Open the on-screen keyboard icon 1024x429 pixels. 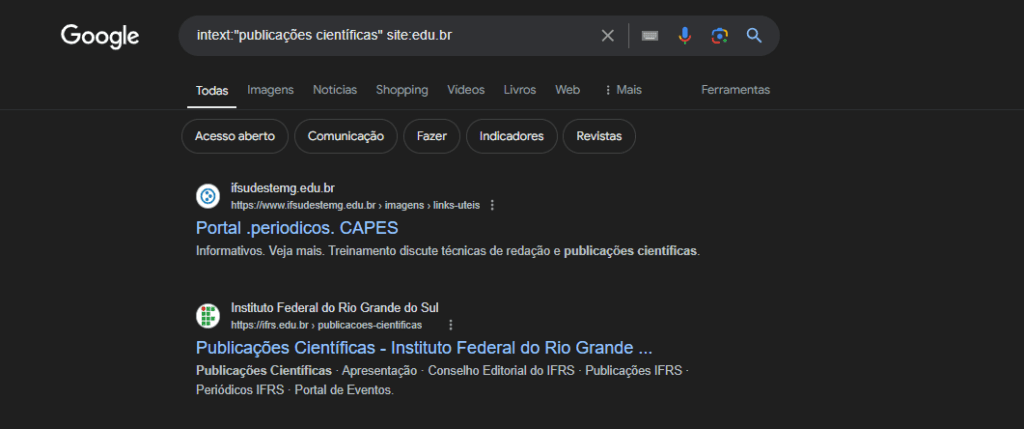pyautogui.click(x=650, y=36)
